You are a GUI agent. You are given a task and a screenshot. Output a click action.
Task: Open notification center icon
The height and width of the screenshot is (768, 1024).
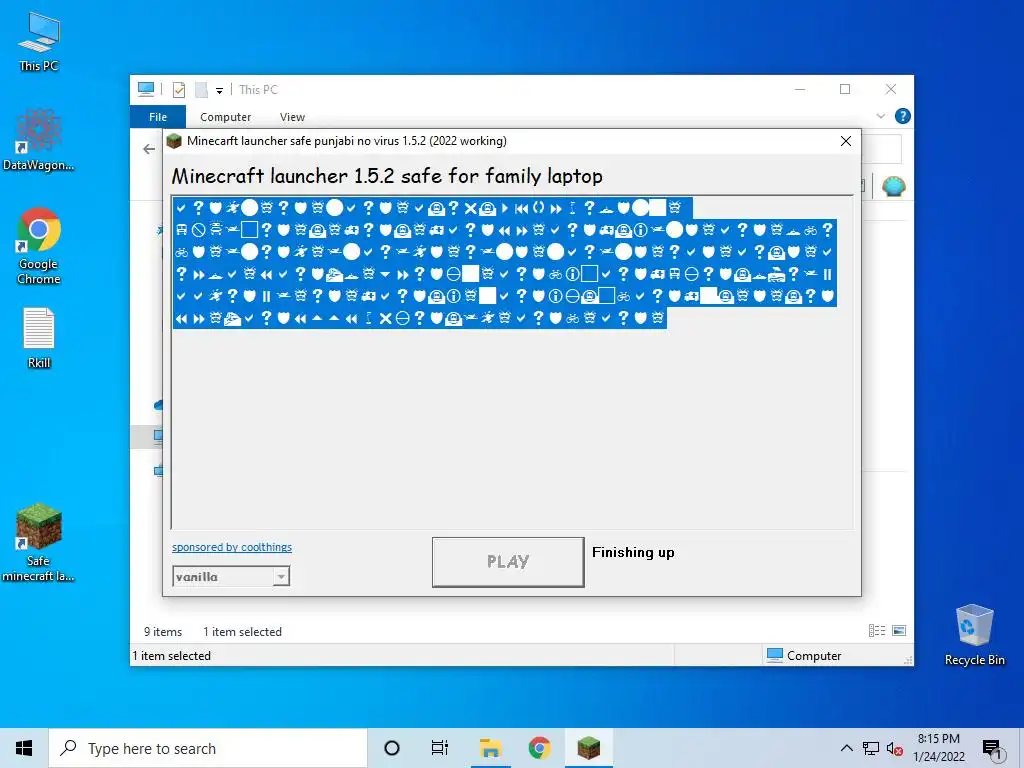coord(992,750)
